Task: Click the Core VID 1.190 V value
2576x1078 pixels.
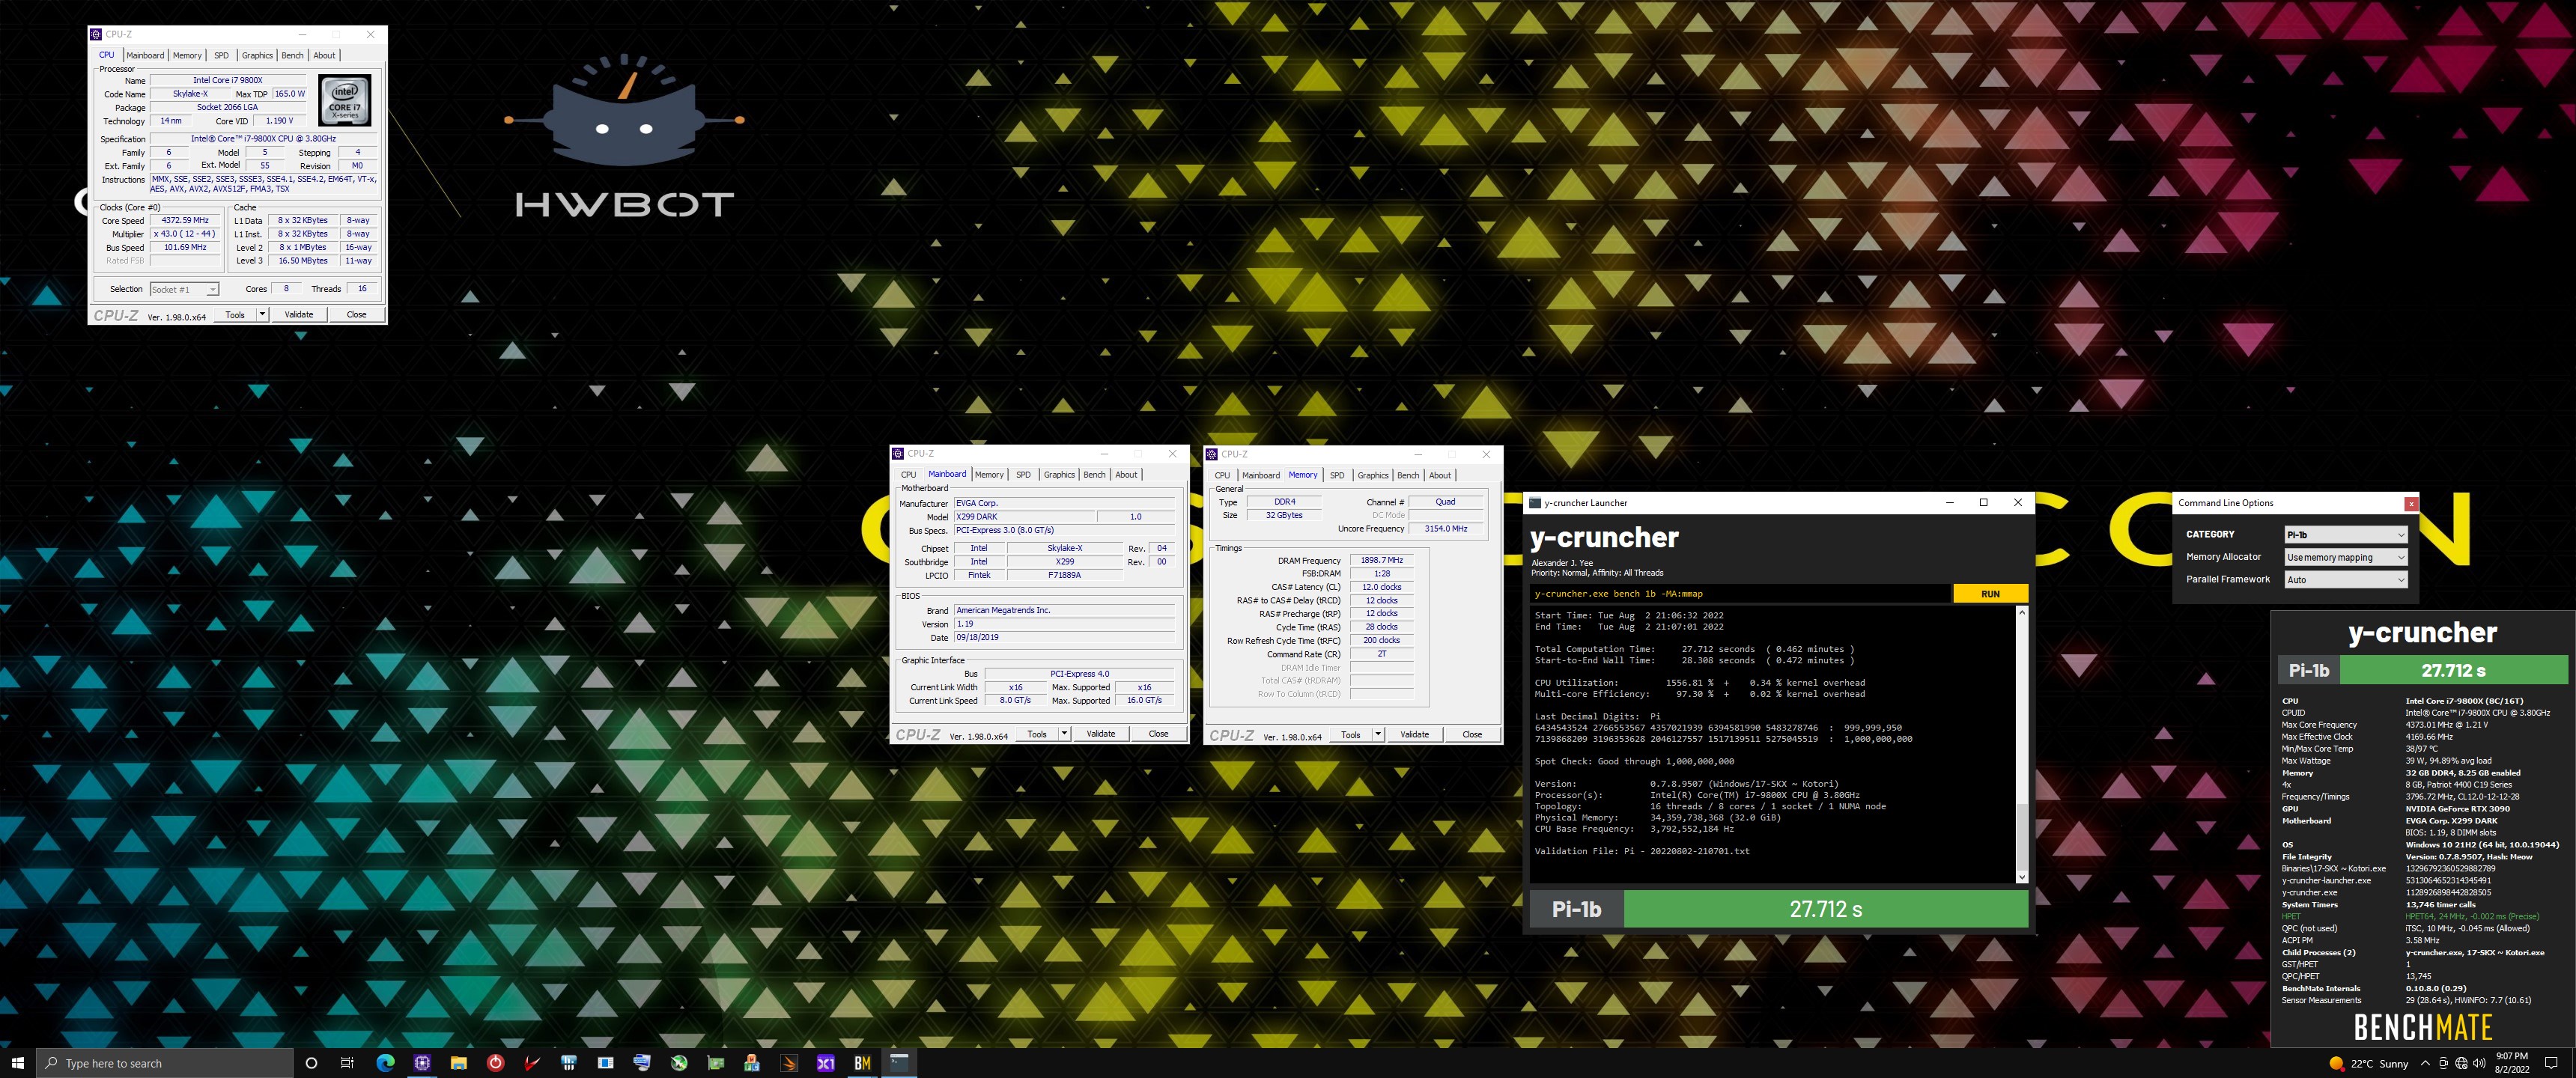Action: click(280, 121)
